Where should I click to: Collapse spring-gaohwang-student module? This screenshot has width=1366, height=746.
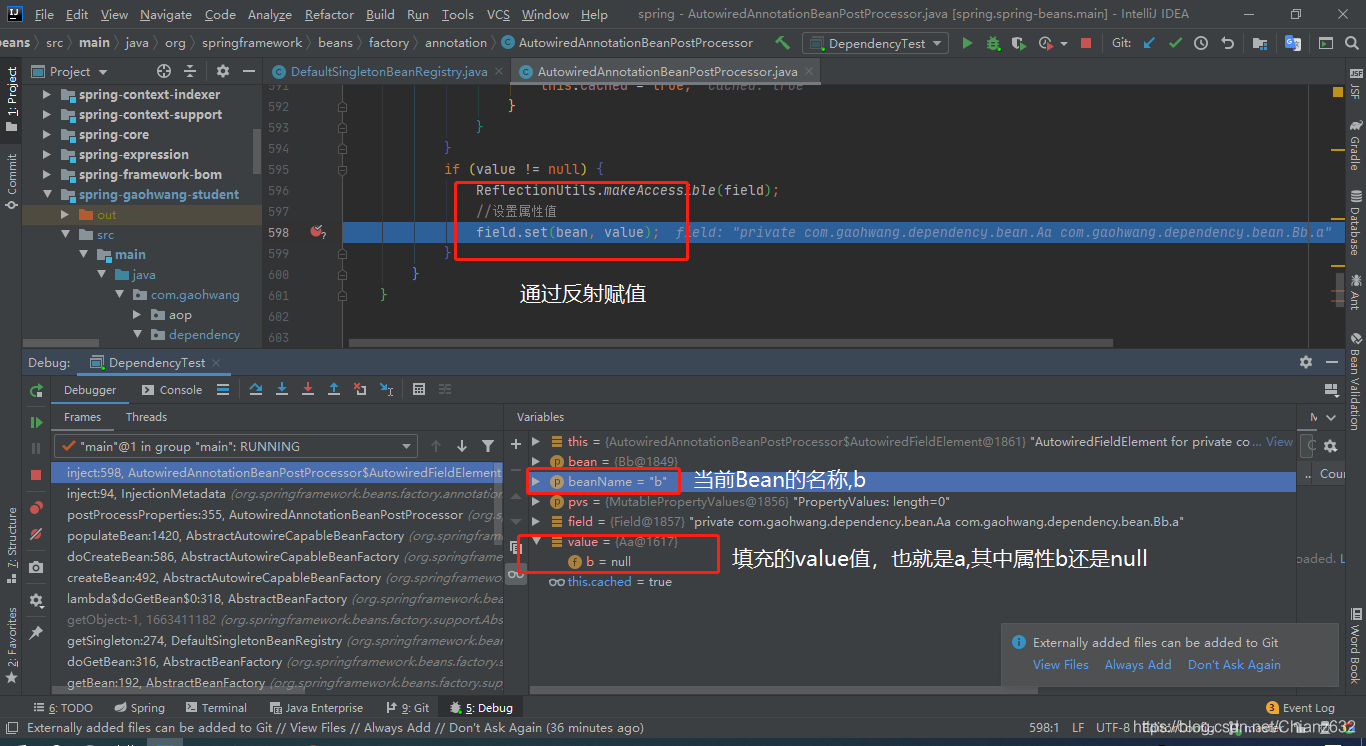coord(46,194)
